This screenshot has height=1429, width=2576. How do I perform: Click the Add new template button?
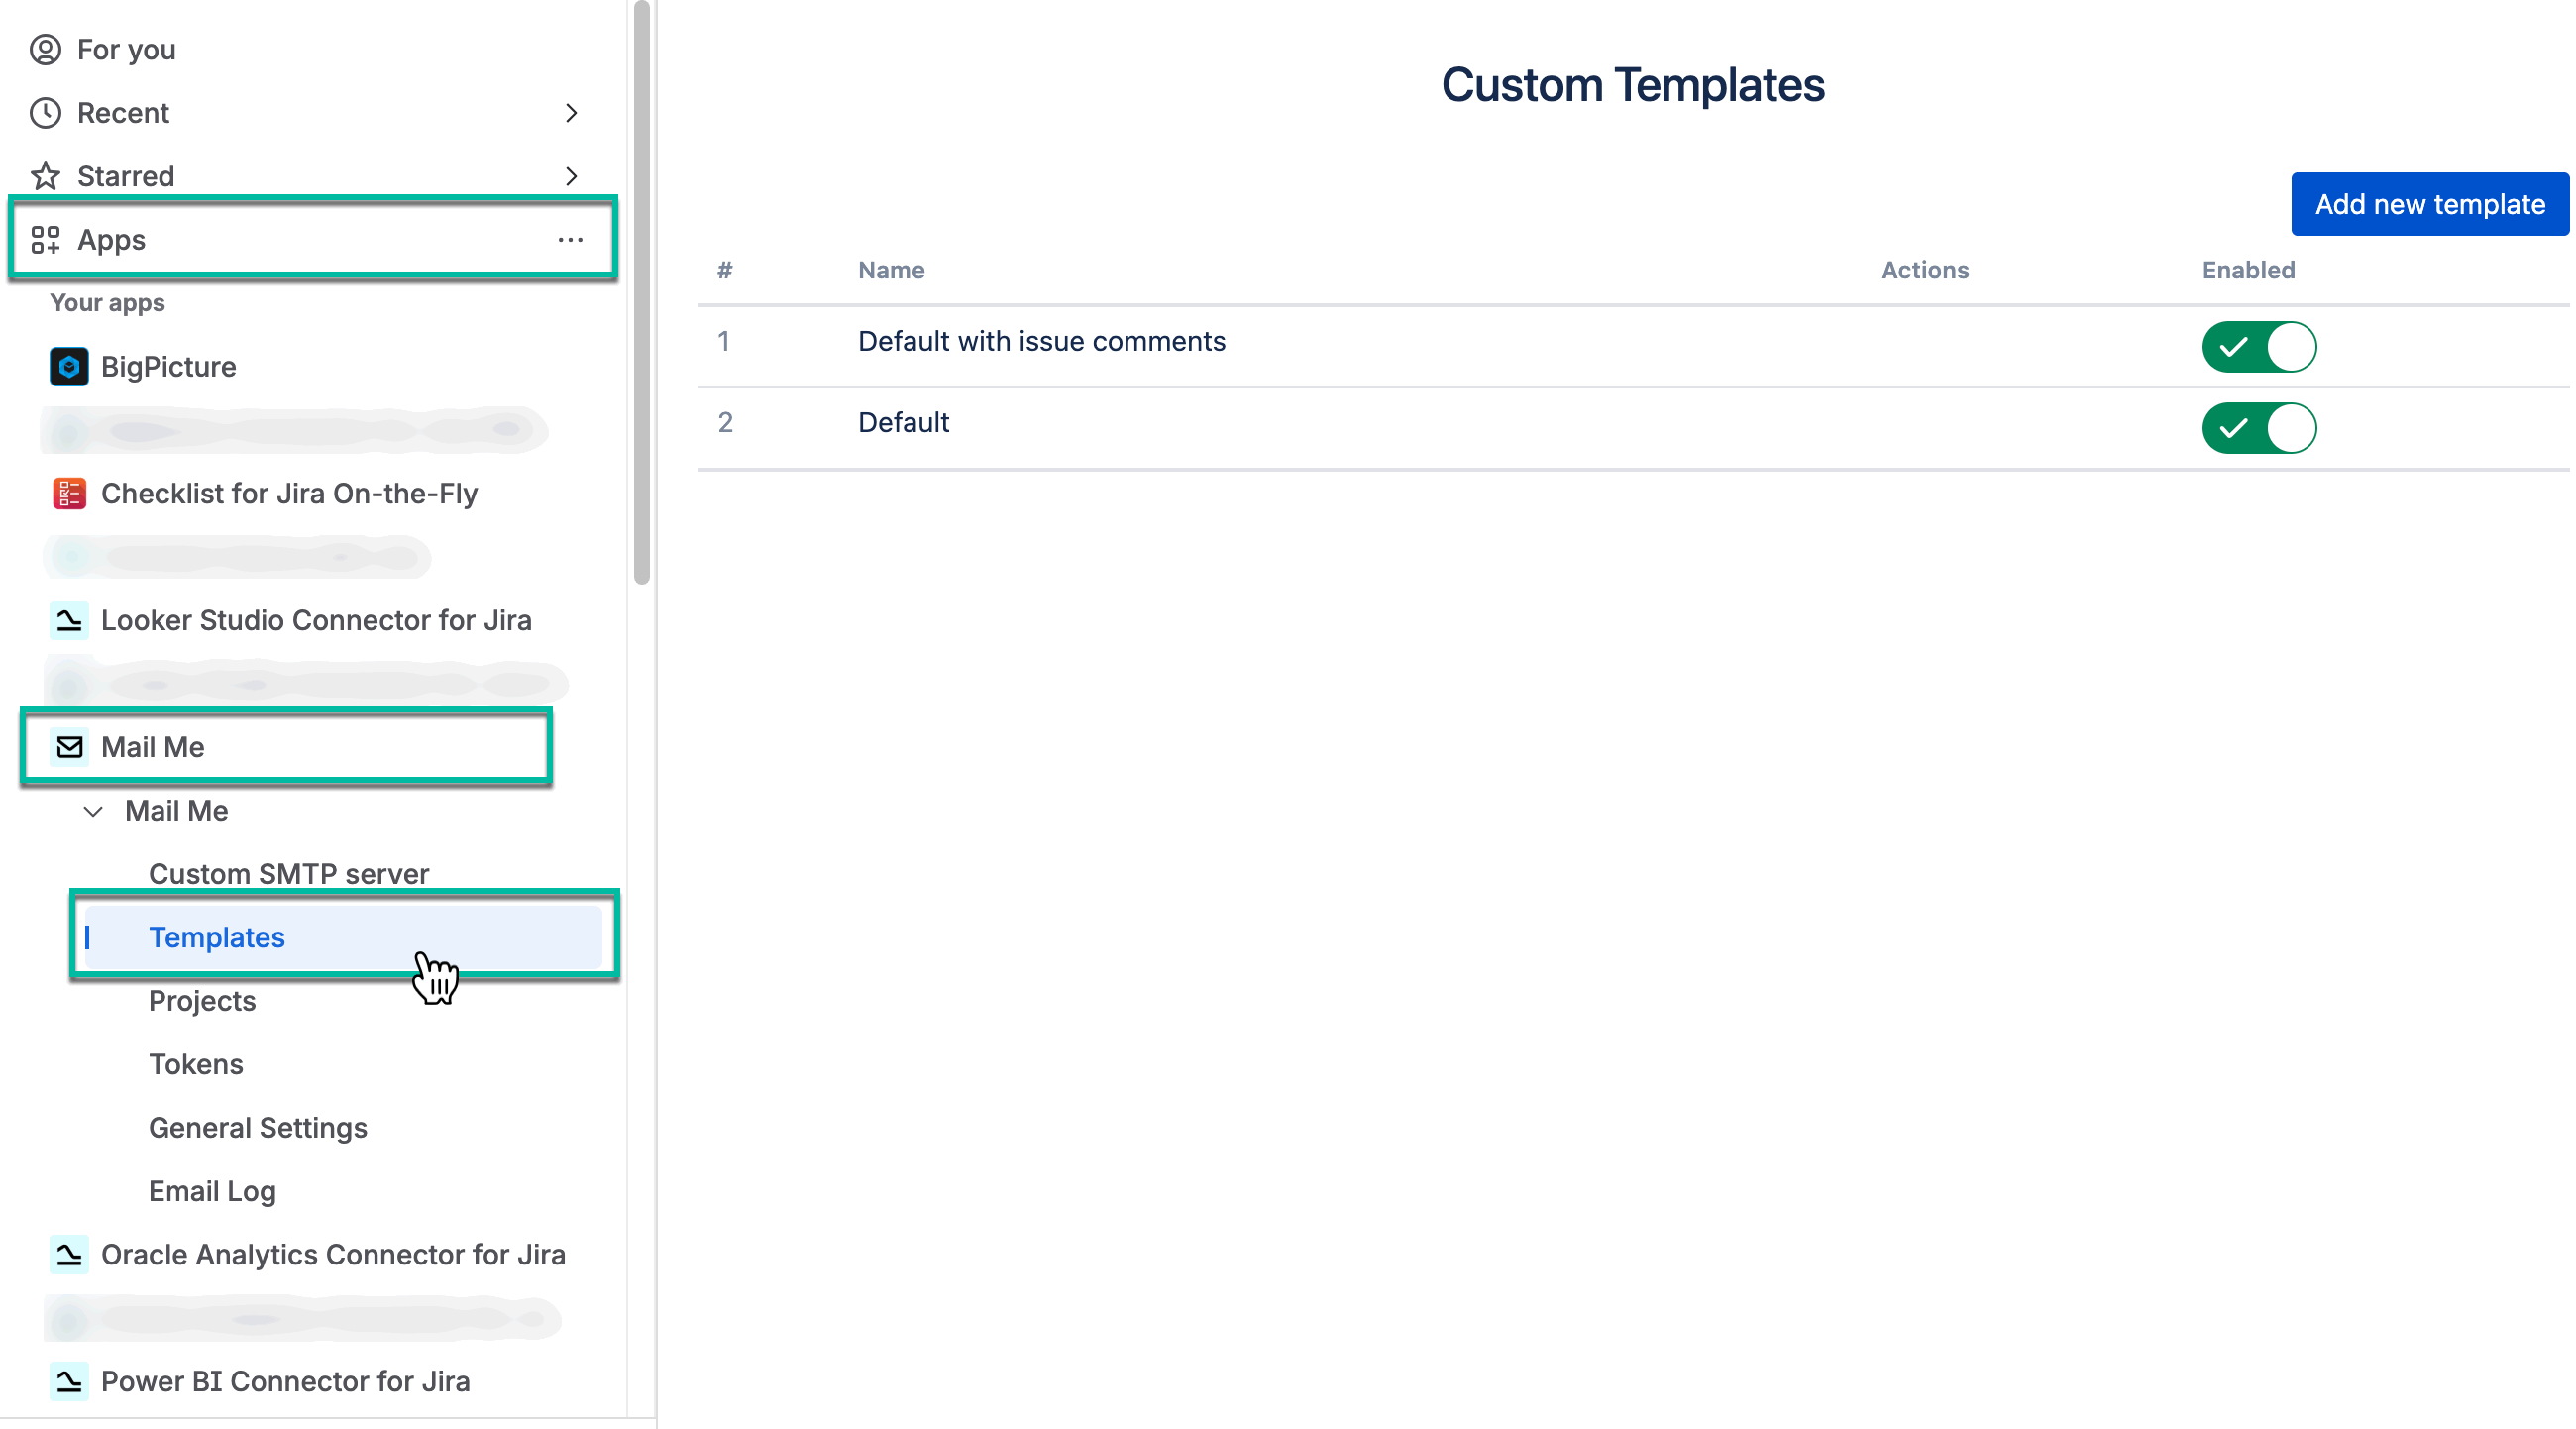coord(2429,205)
